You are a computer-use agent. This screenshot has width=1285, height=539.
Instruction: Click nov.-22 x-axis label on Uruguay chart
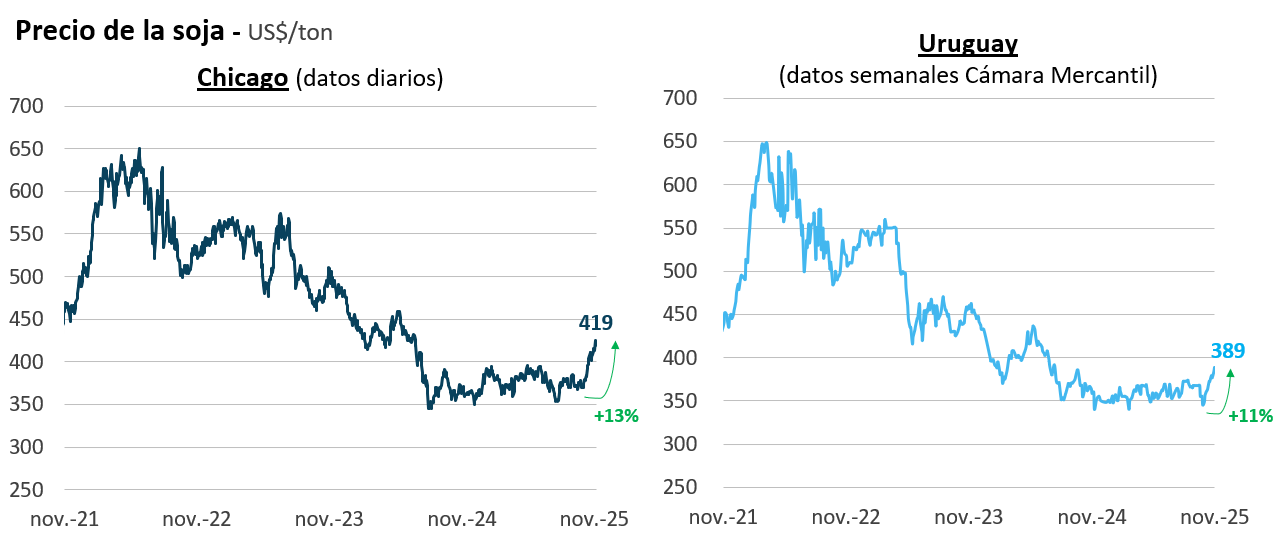pos(846,517)
